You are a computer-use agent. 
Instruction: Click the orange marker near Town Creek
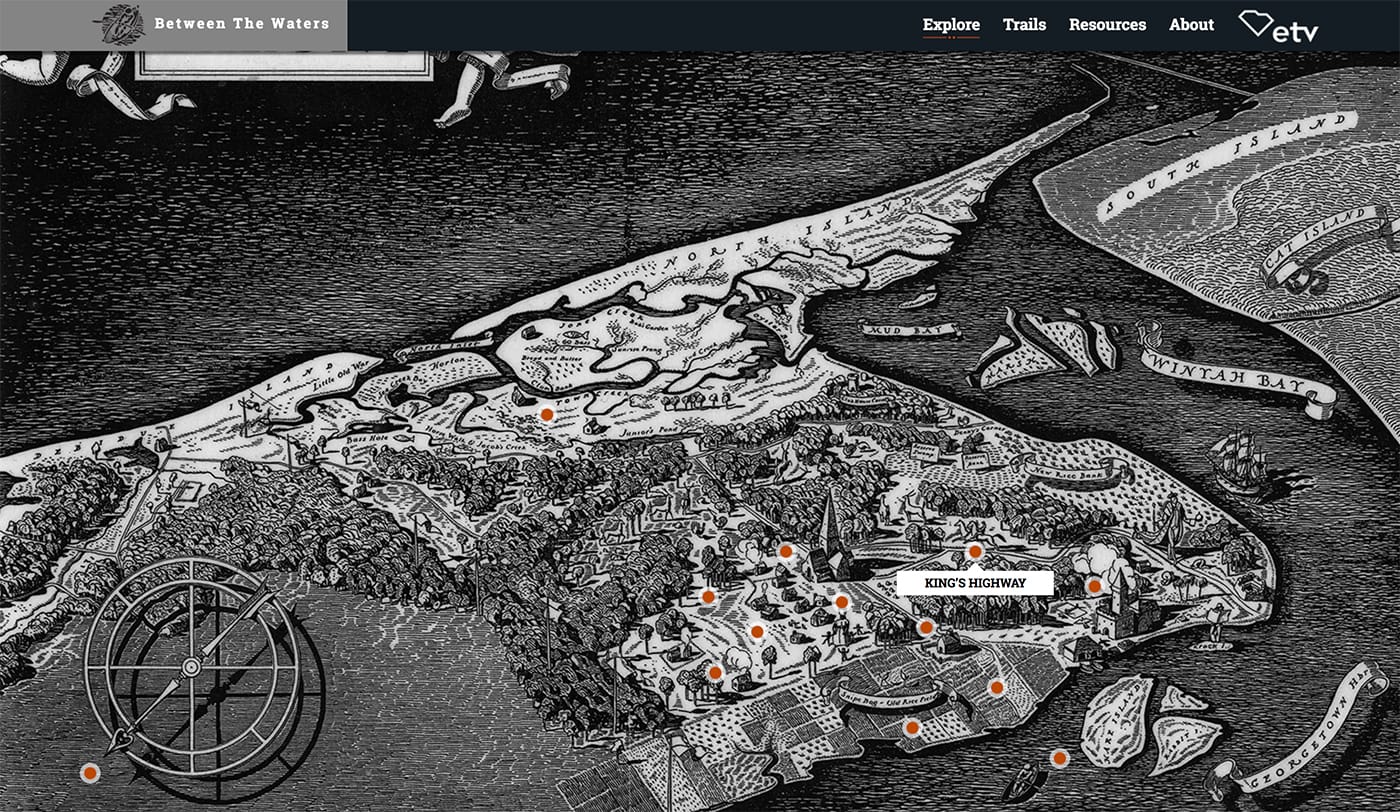tap(547, 411)
